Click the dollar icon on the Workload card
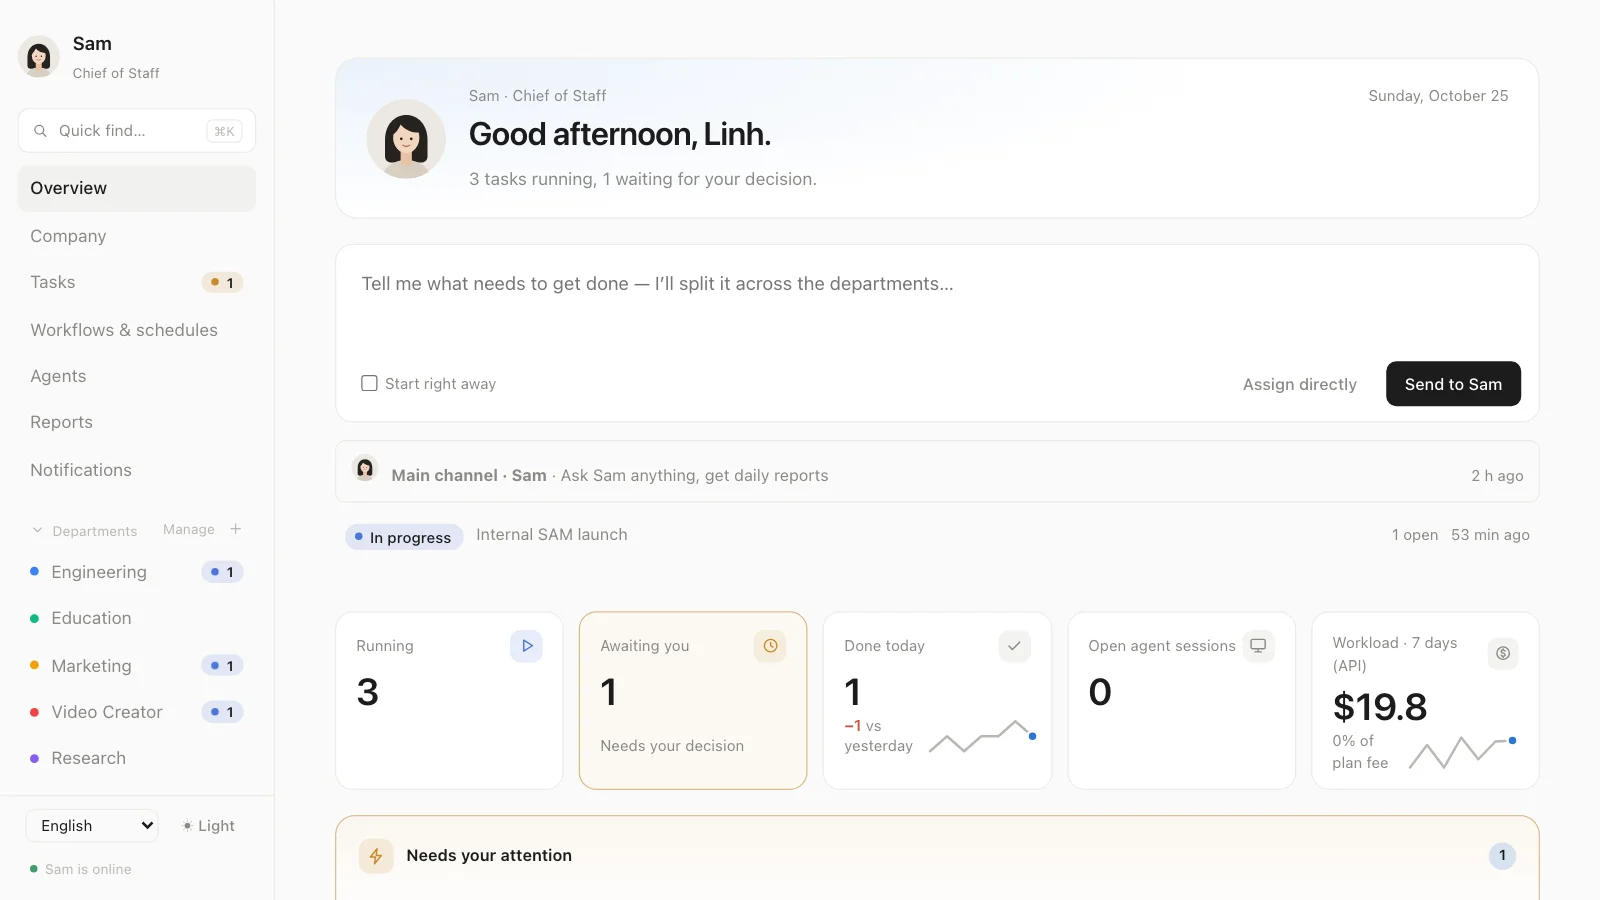Screen dimensions: 1600x900 pos(1503,653)
